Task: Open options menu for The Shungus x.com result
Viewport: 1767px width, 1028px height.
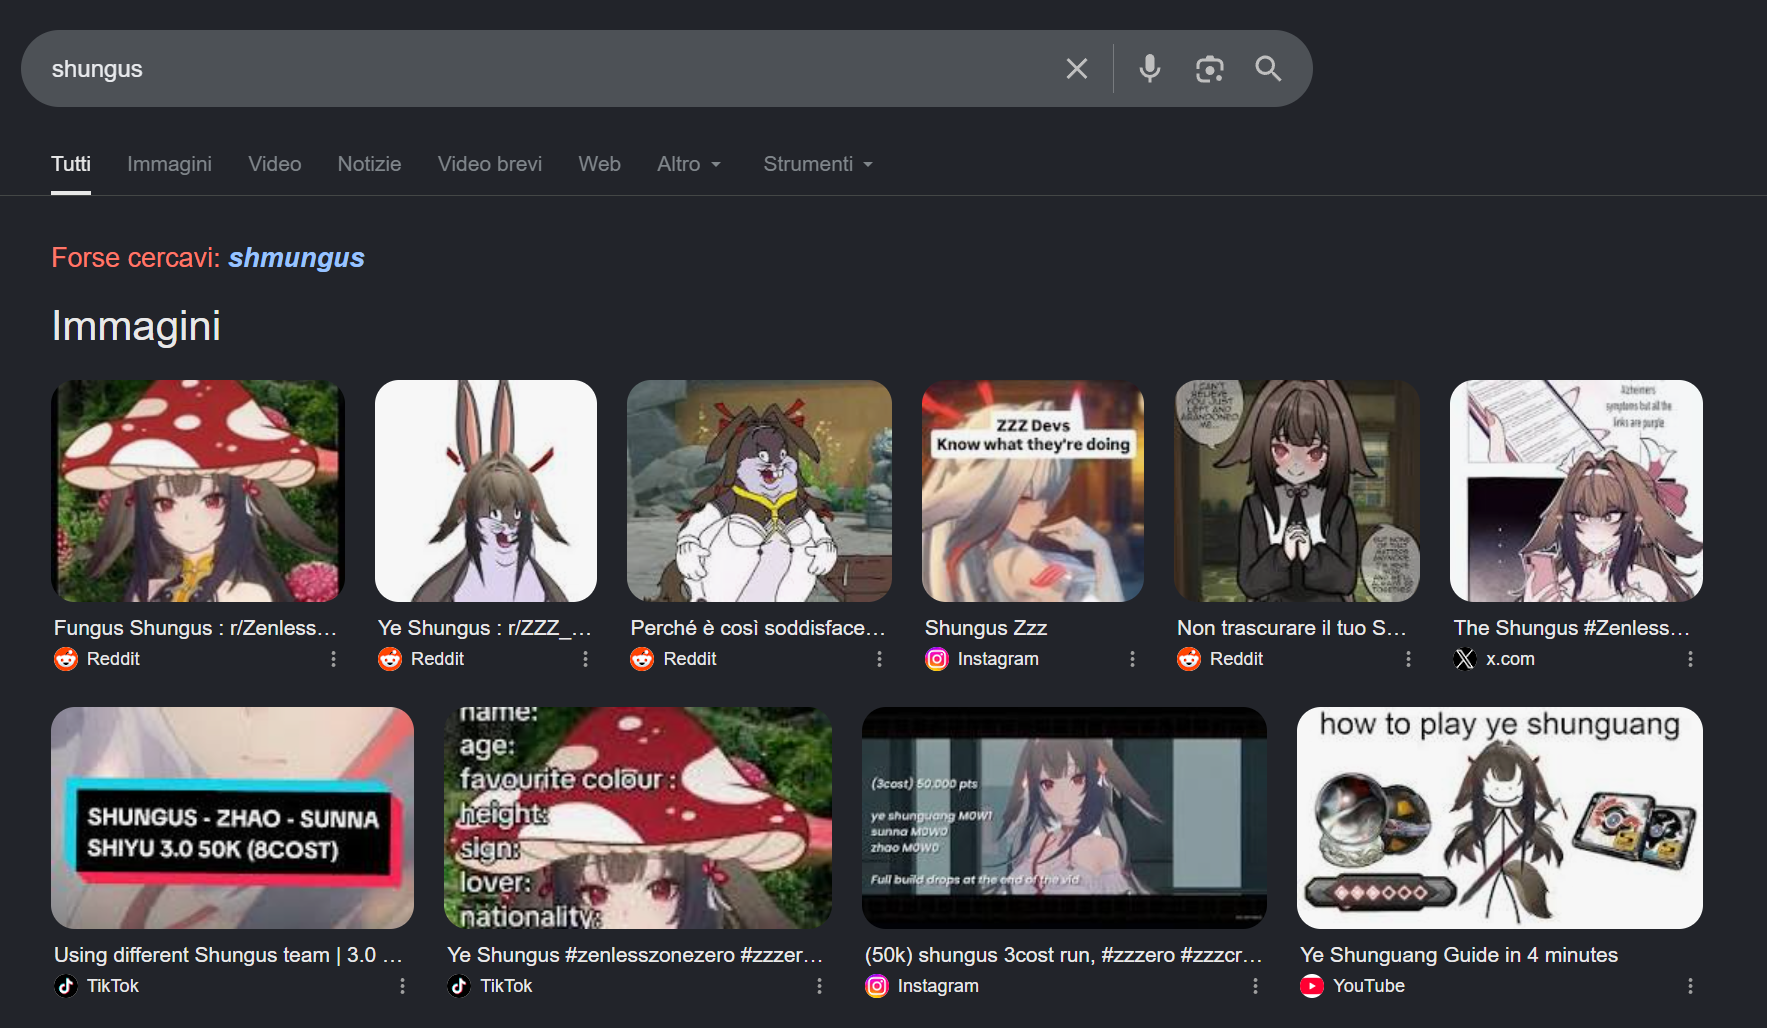Action: [x=1691, y=659]
